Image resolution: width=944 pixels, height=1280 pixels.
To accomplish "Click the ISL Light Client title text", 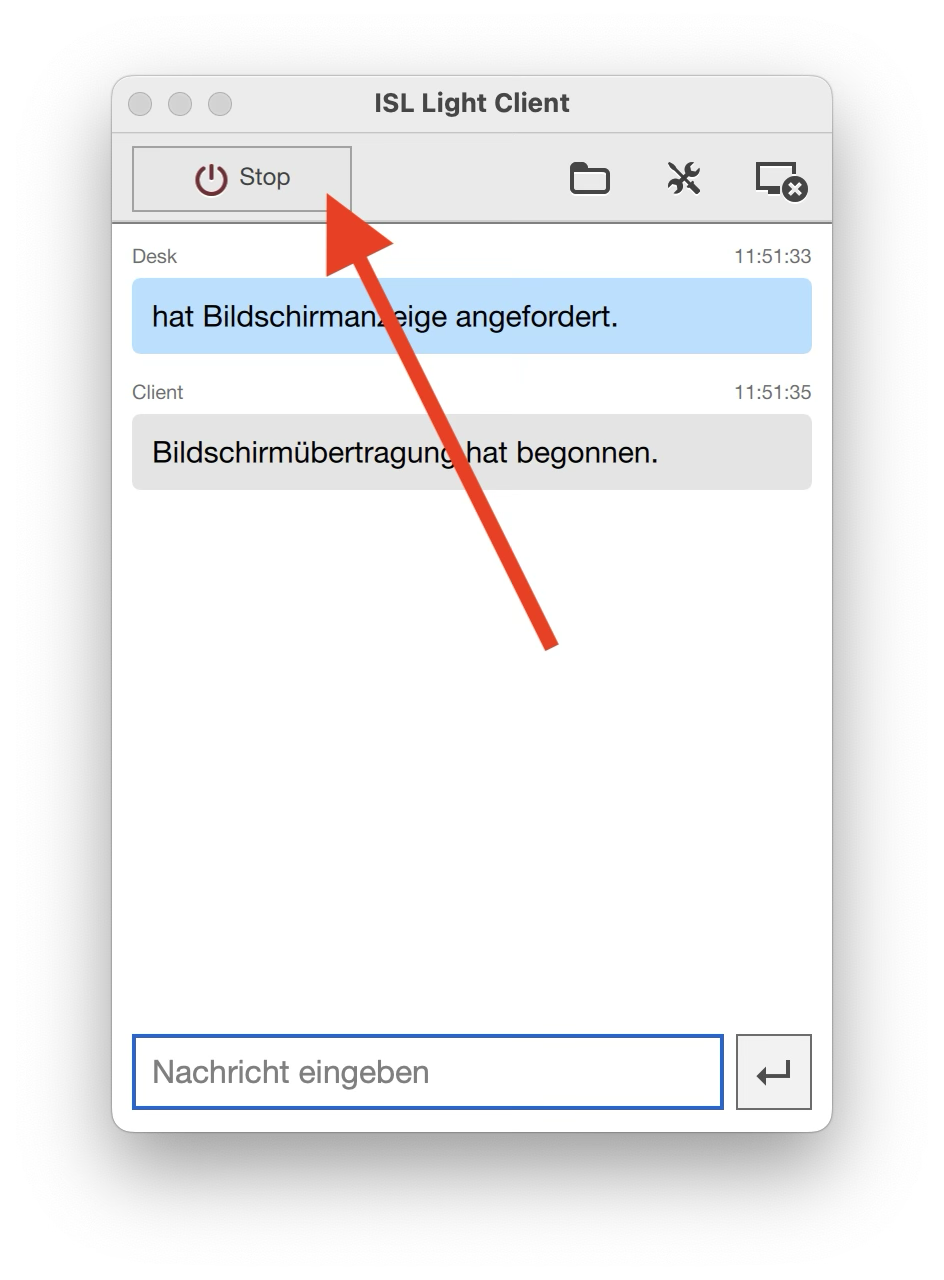I will (472, 103).
